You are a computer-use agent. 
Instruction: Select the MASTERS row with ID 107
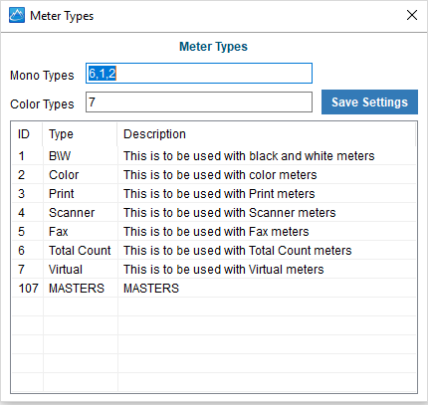click(214, 288)
